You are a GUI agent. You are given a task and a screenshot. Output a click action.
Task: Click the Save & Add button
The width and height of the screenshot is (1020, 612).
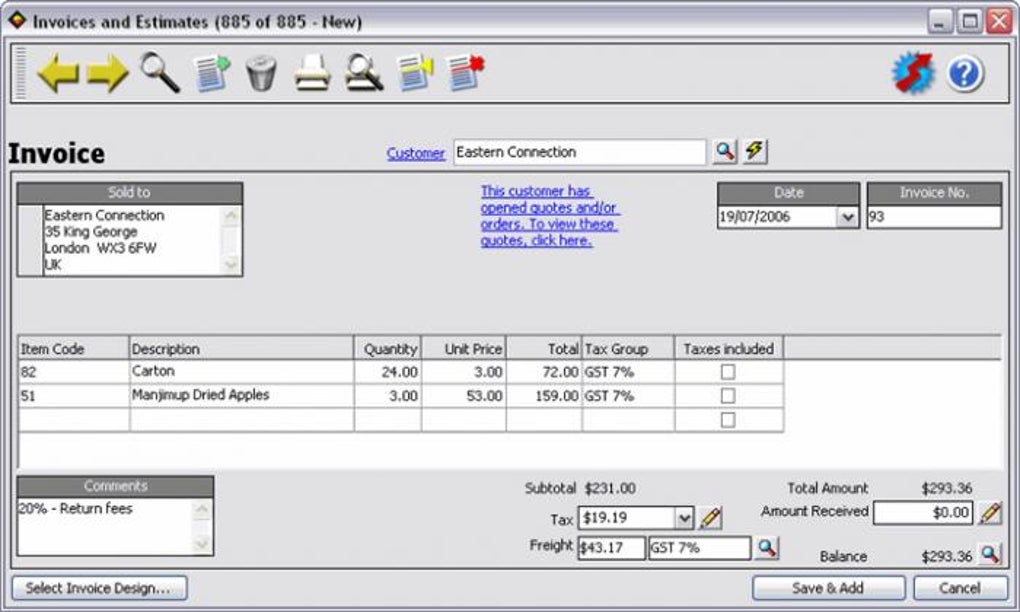pyautogui.click(x=828, y=588)
